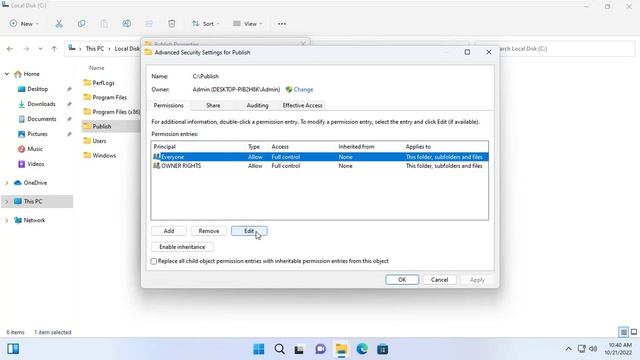Open the Windows Start menu
Screen dimensions: 640x360
pyautogui.click(x=259, y=349)
